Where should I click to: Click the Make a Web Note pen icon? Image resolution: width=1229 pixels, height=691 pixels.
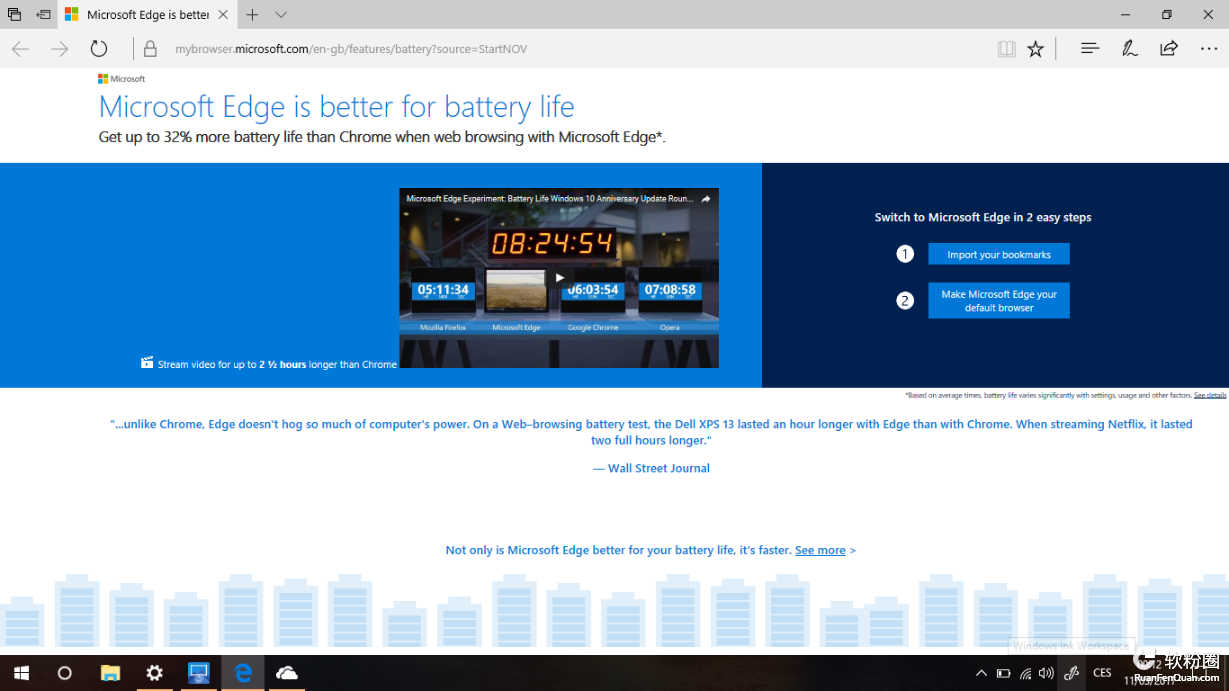[x=1129, y=48]
